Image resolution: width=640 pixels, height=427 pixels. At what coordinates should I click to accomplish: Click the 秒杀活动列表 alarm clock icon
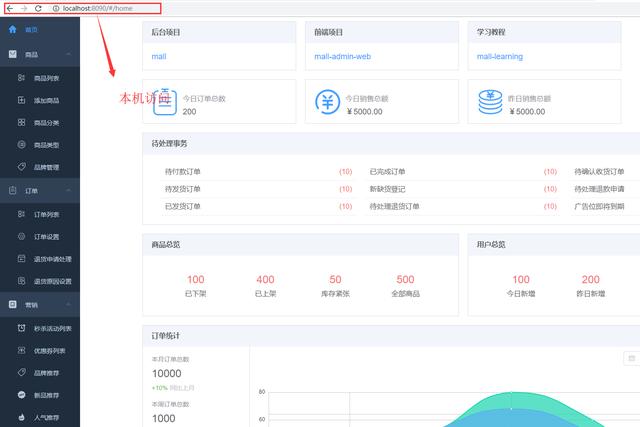click(22, 328)
